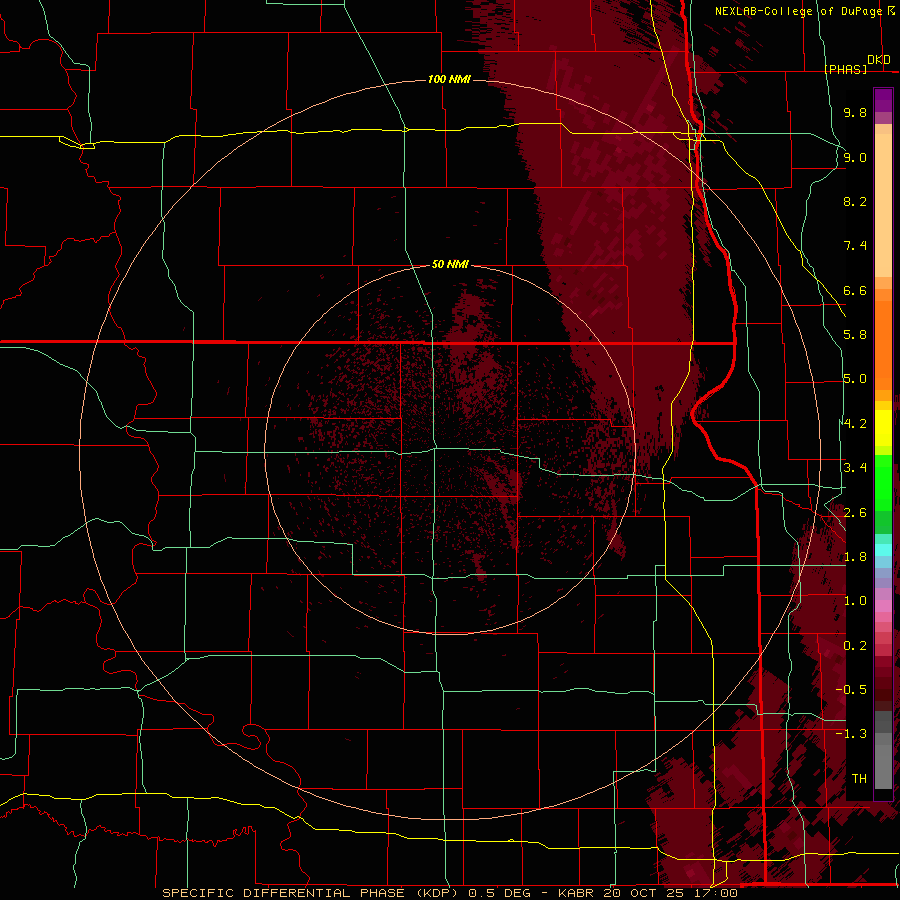Click the KABR radar site identifier
The width and height of the screenshot is (900, 900).
point(576,893)
